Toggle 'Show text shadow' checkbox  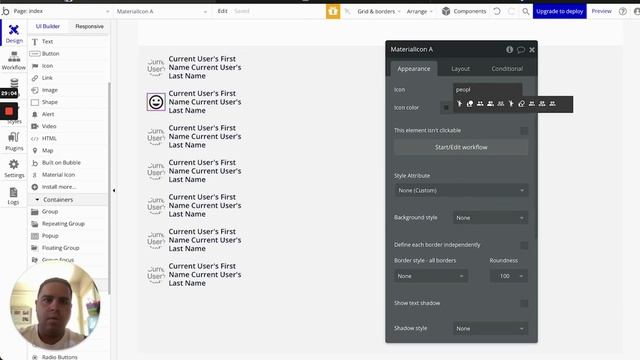pos(524,303)
